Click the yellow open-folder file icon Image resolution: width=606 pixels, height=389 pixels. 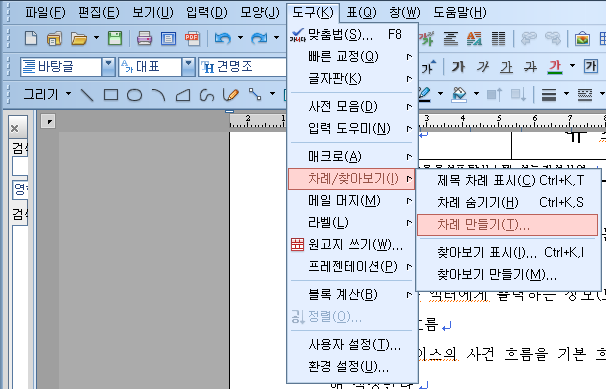pos(79,39)
